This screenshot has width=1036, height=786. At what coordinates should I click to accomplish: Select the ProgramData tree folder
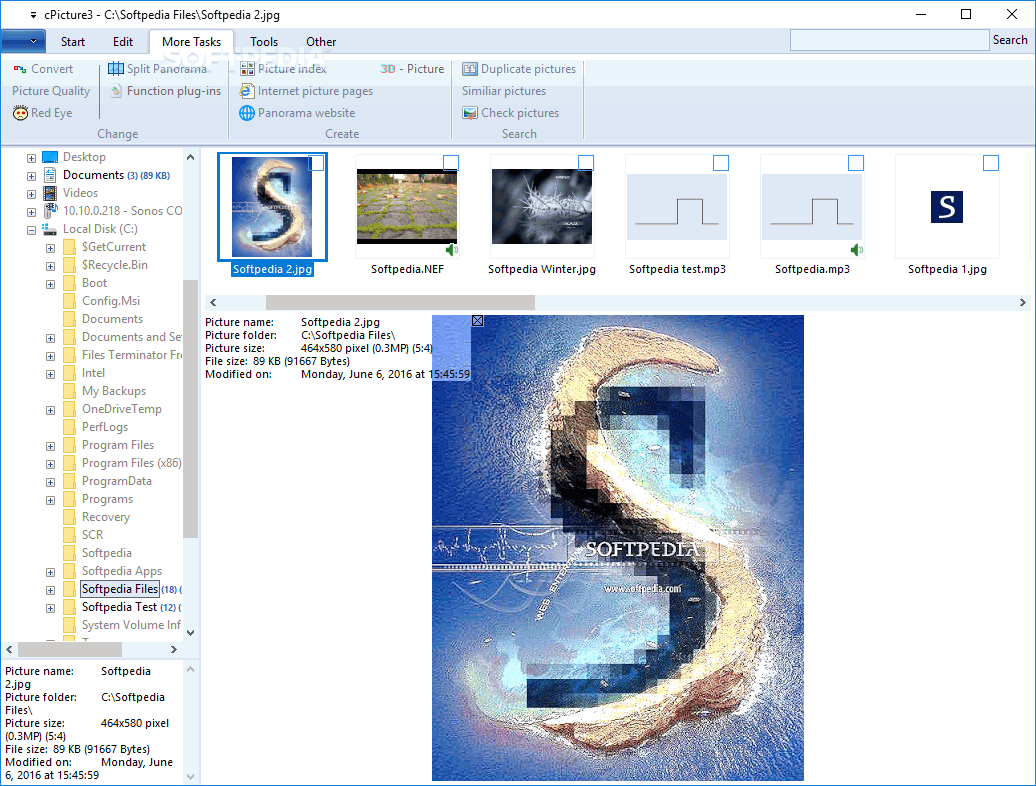coord(117,482)
